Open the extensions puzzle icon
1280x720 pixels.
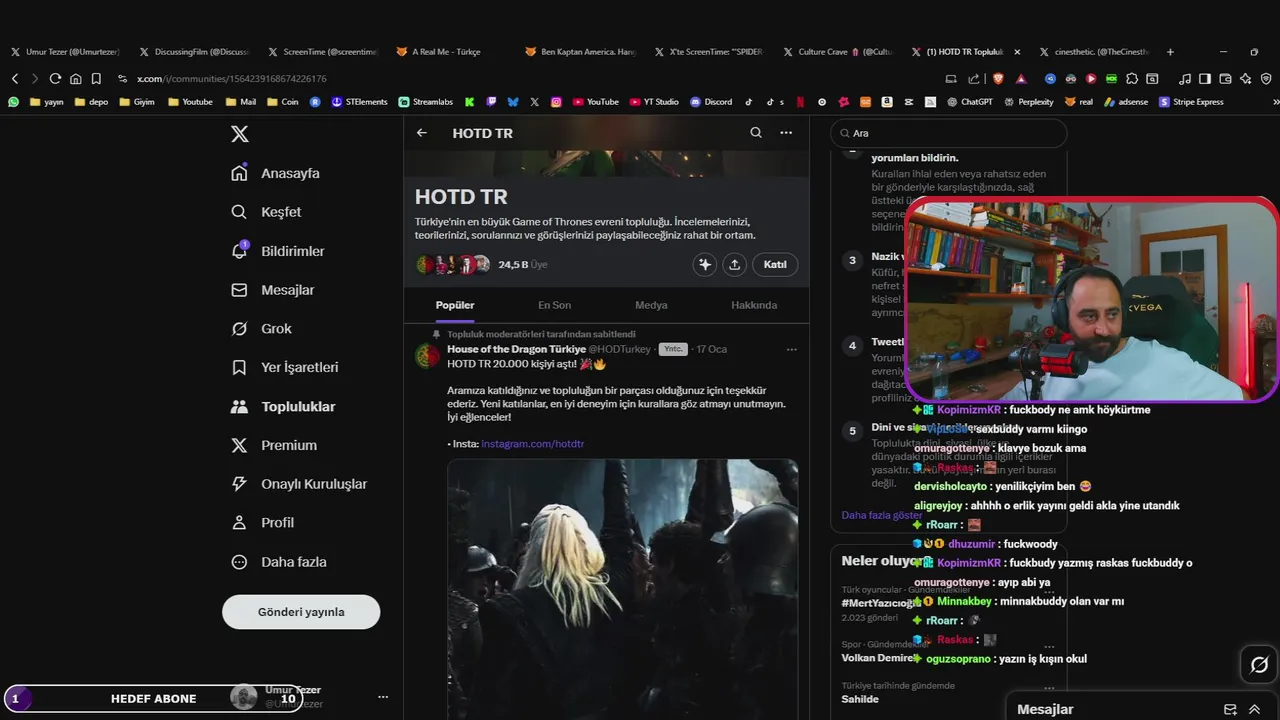click(x=1132, y=78)
